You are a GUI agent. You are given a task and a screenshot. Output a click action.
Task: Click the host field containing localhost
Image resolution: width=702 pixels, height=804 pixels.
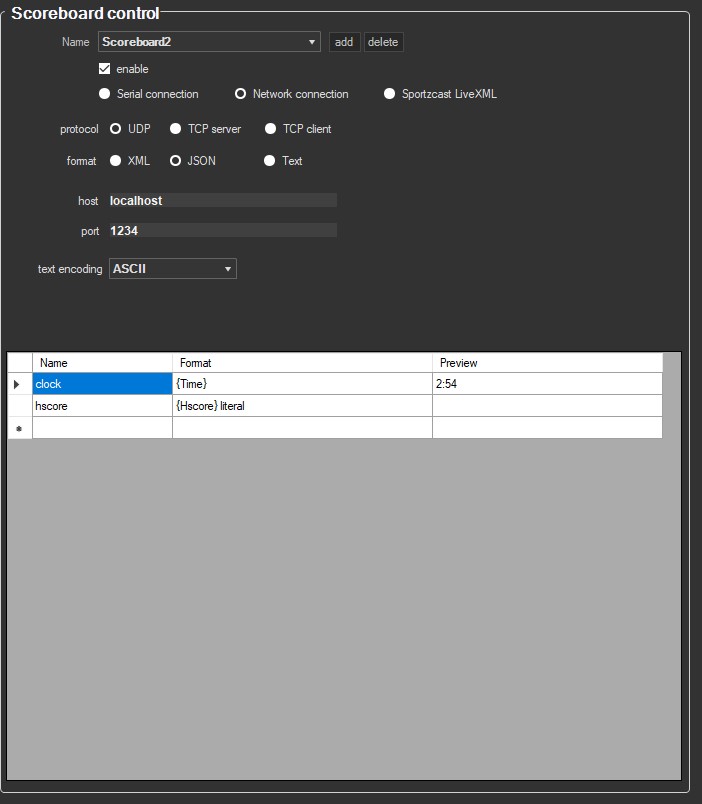click(222, 201)
